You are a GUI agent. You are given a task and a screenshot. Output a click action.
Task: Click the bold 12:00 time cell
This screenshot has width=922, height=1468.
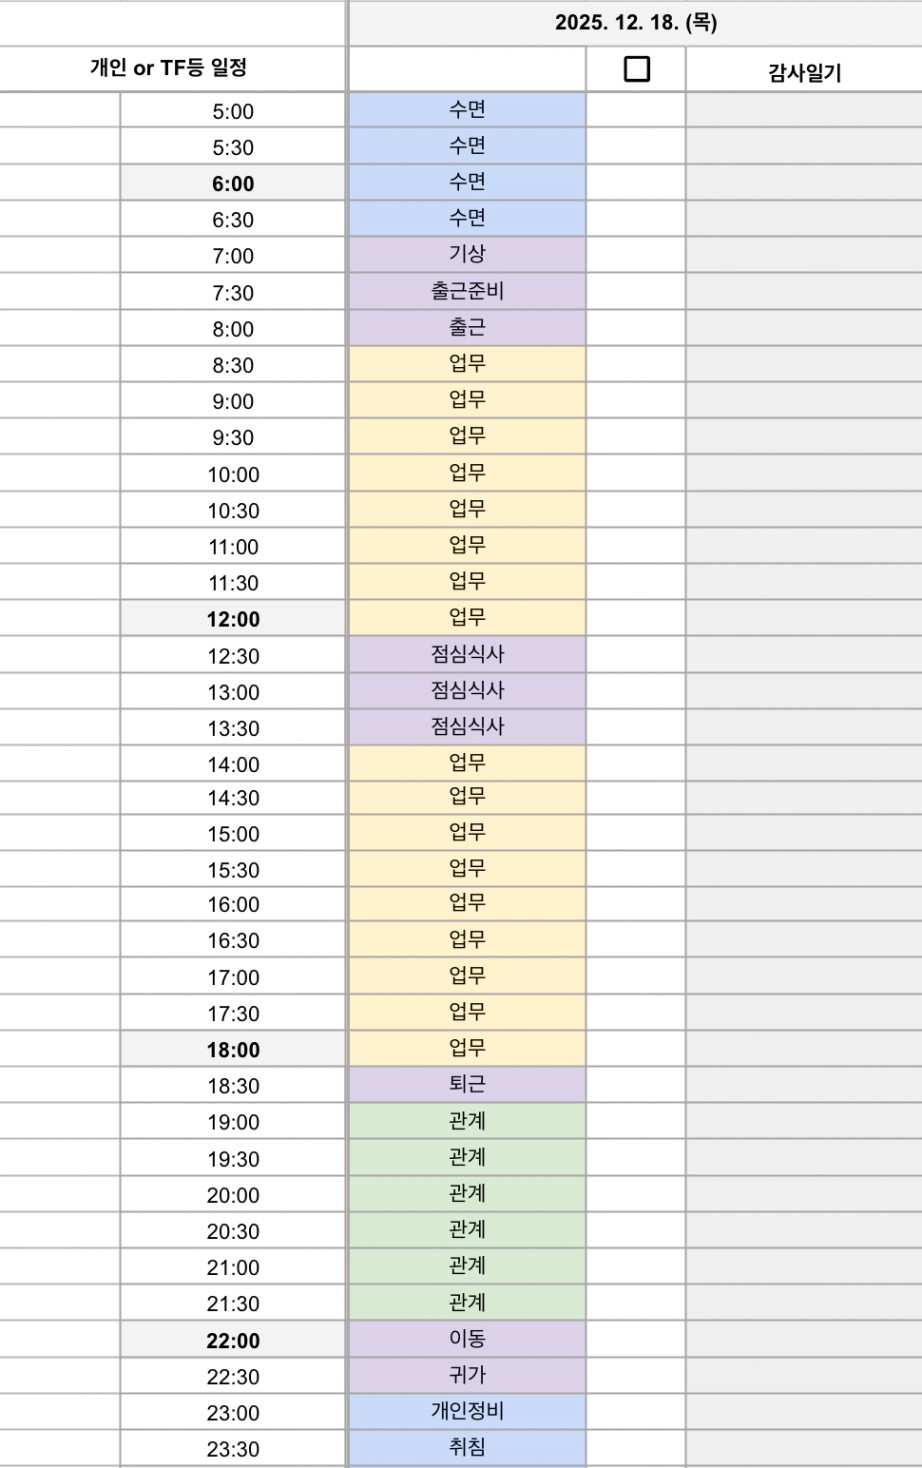(x=233, y=619)
